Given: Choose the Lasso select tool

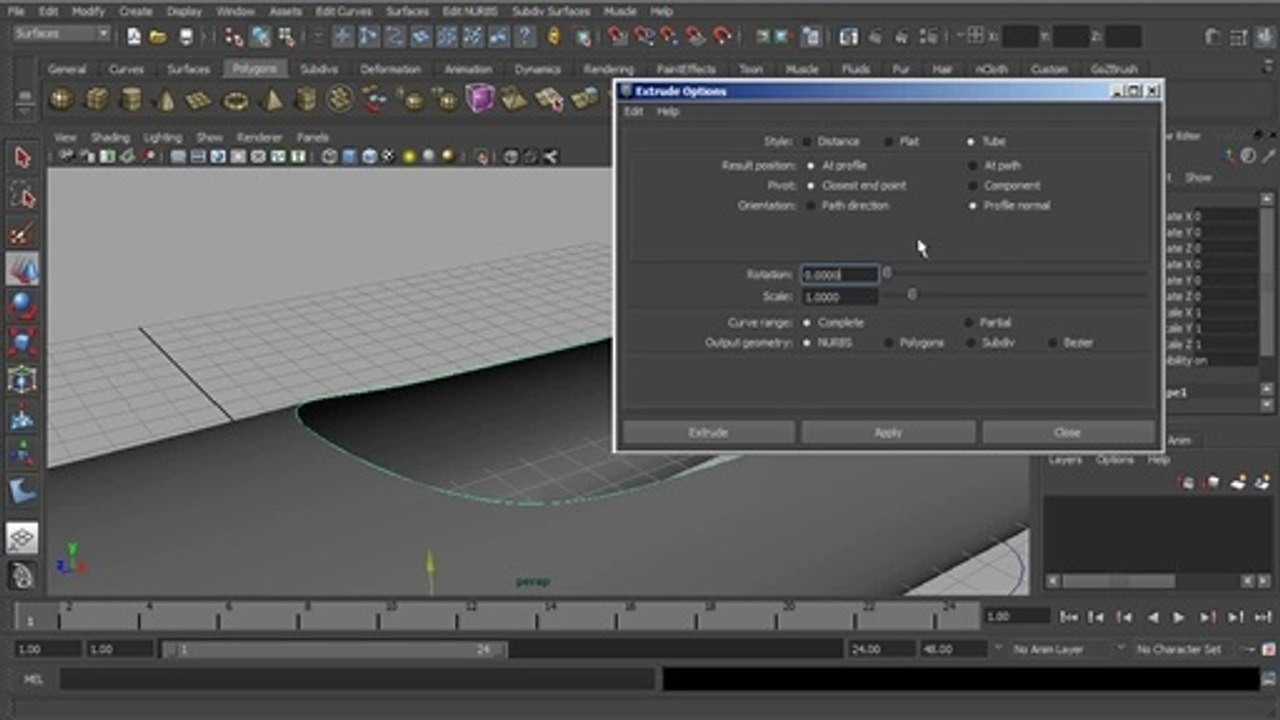Looking at the screenshot, I should pos(22,195).
